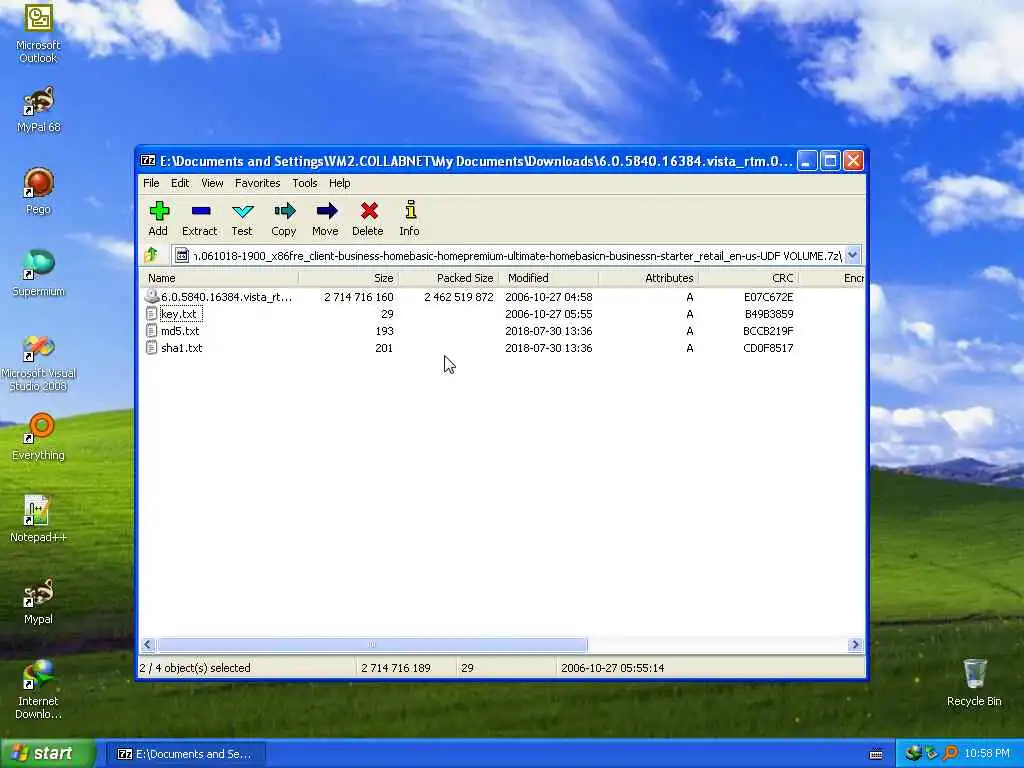
Task: Click CRC value BCCB219F
Action: point(768,331)
